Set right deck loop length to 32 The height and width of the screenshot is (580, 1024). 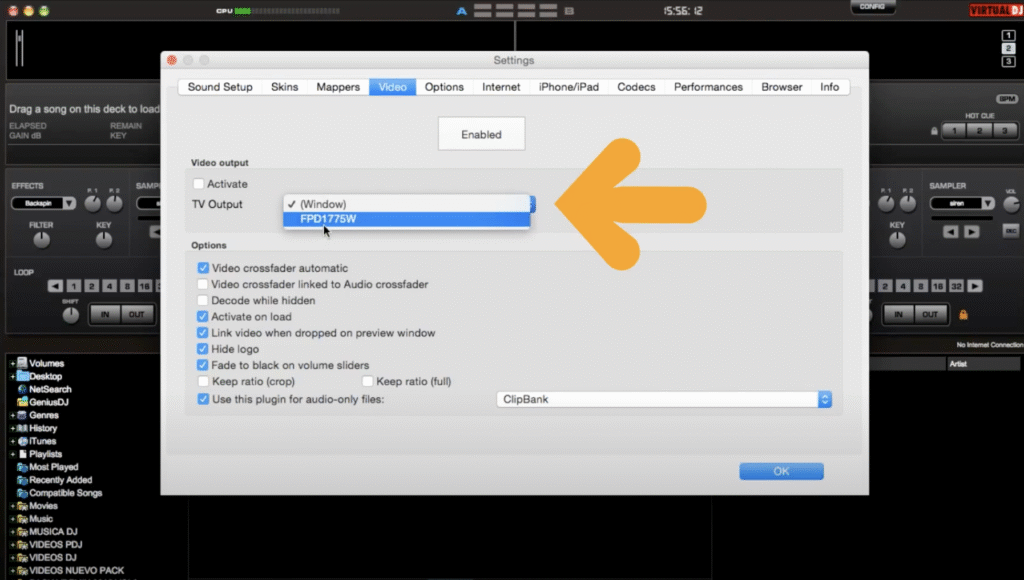point(957,286)
